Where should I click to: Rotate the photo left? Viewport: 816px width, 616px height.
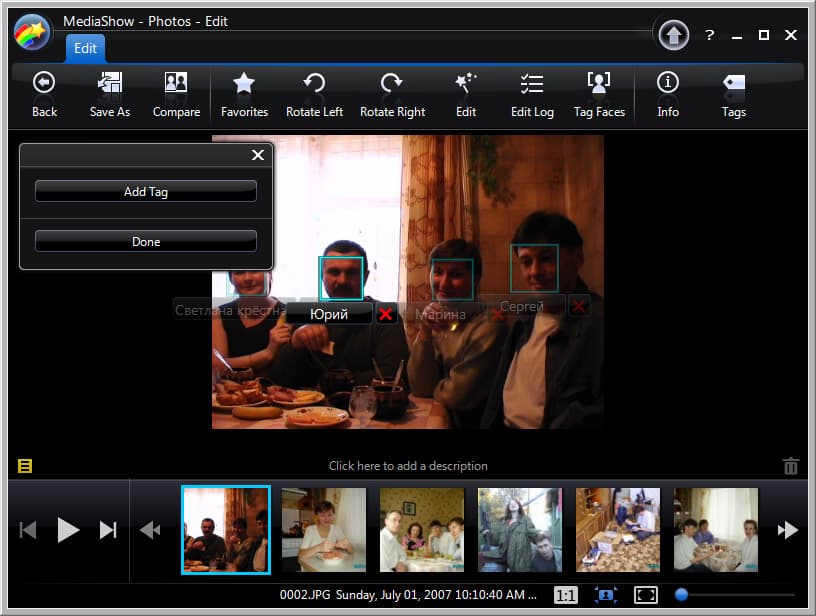314,94
